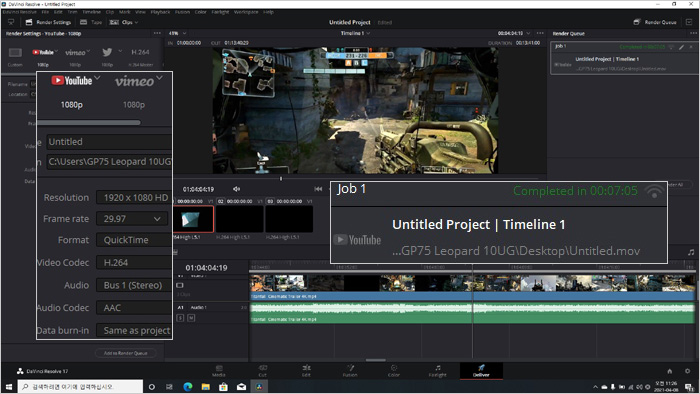Open the File menu

point(45,12)
